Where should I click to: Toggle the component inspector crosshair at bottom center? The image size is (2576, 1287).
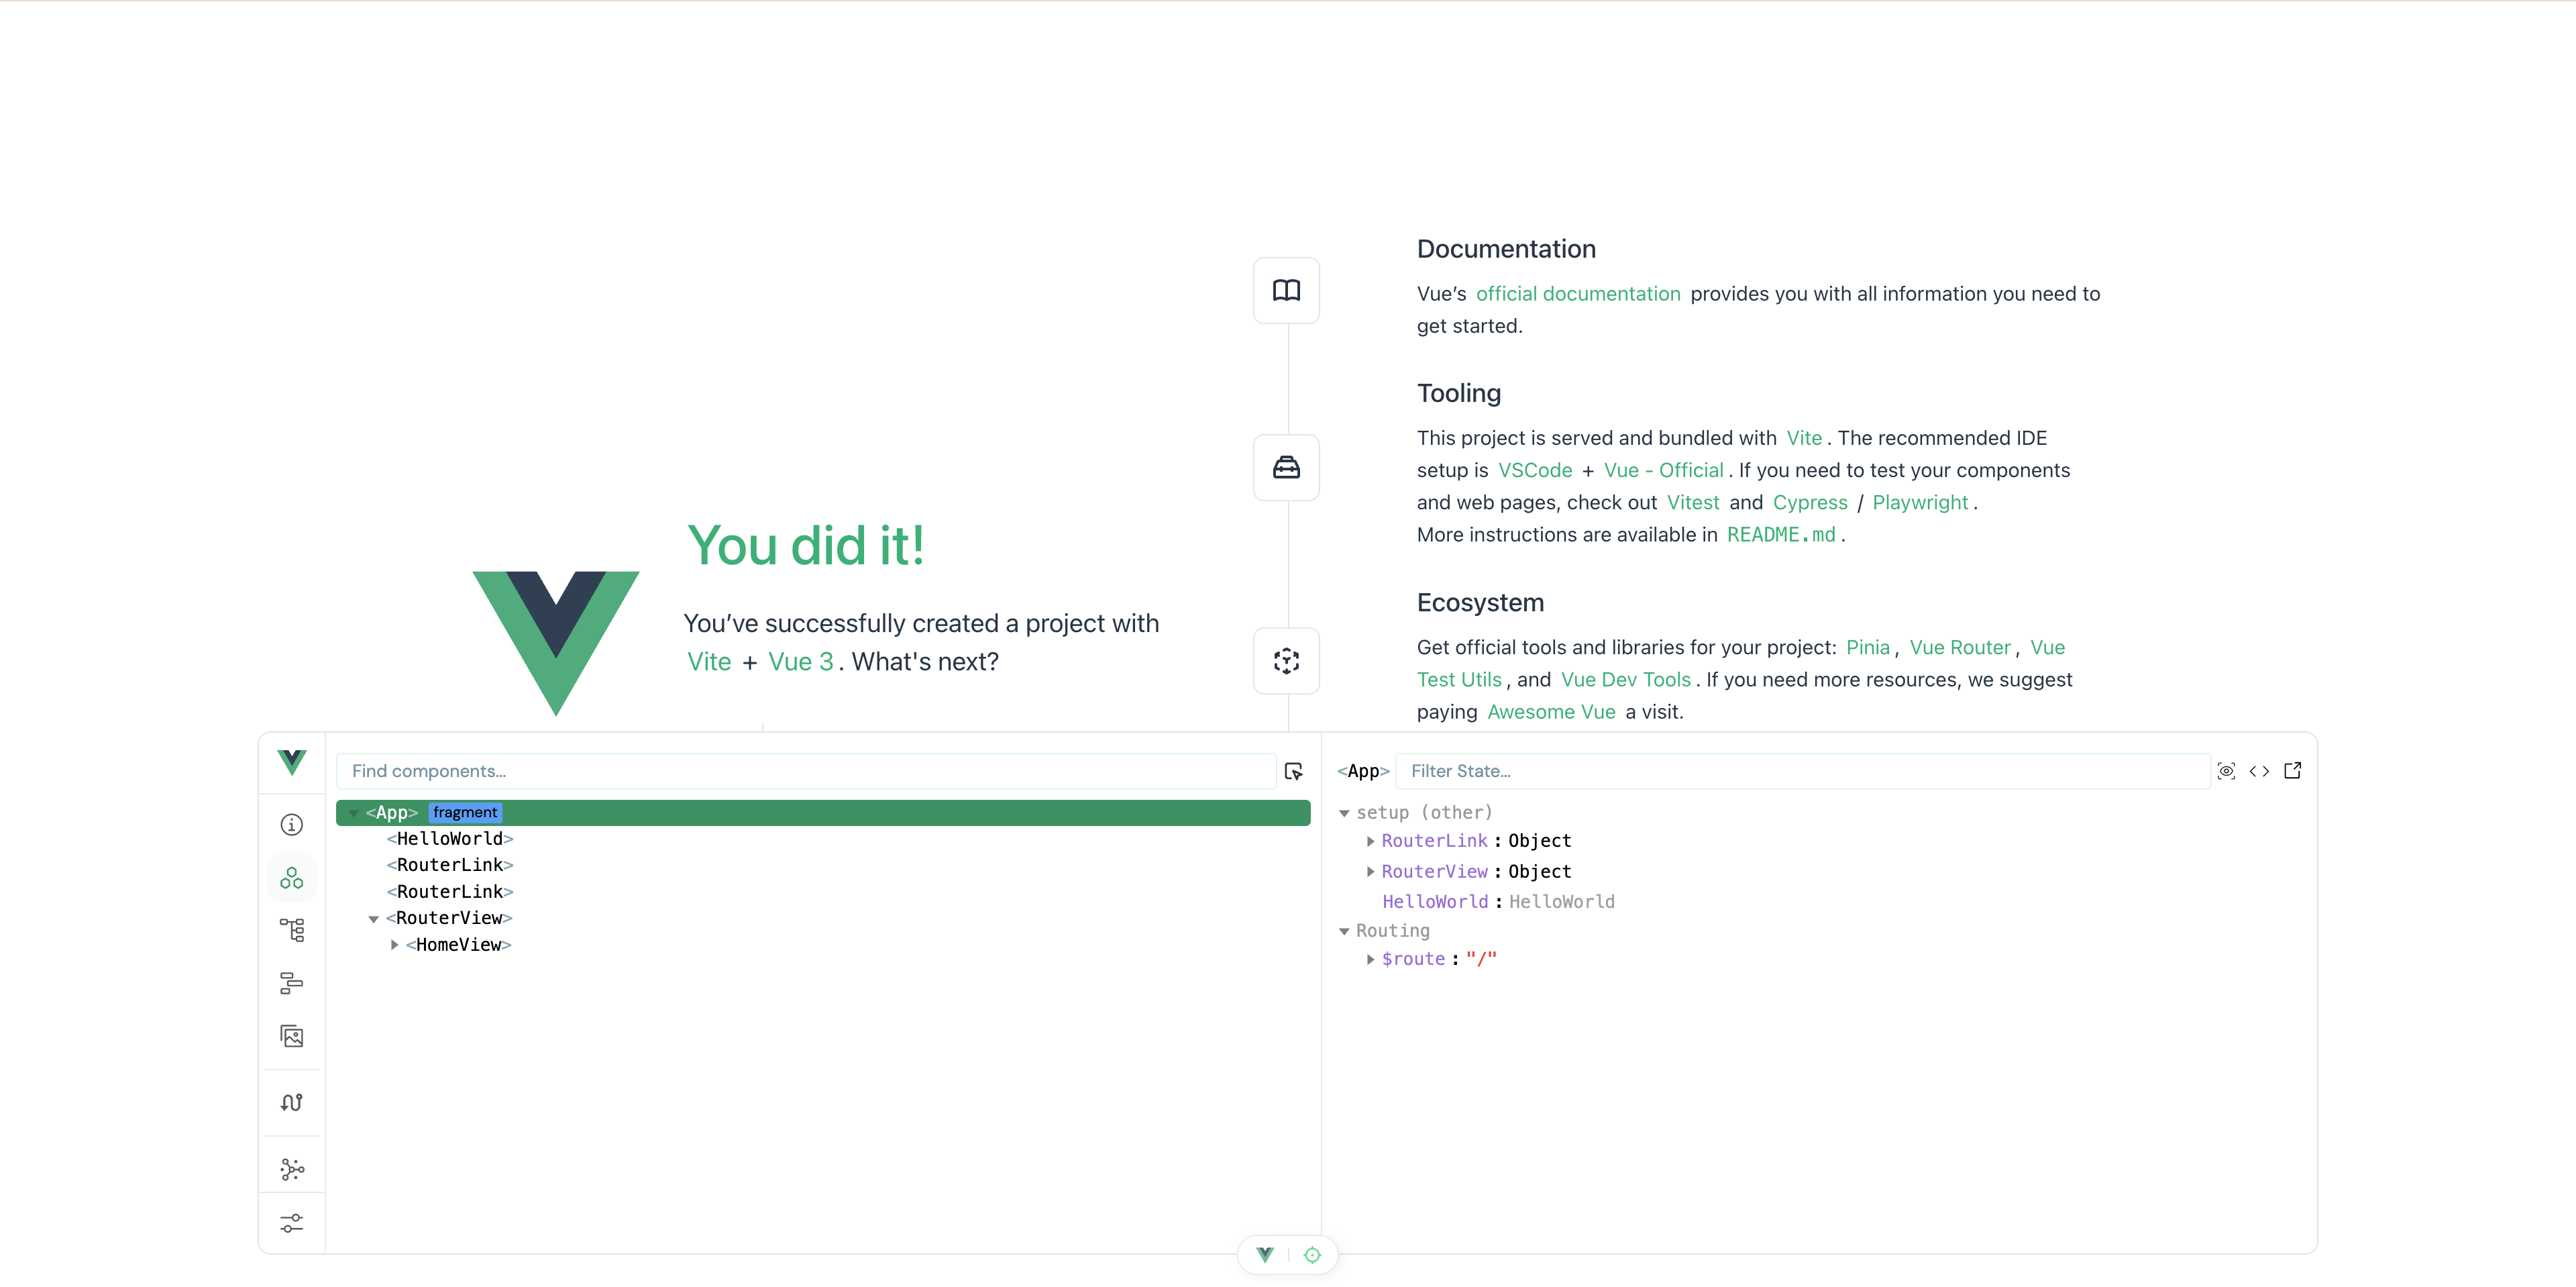click(1312, 1254)
